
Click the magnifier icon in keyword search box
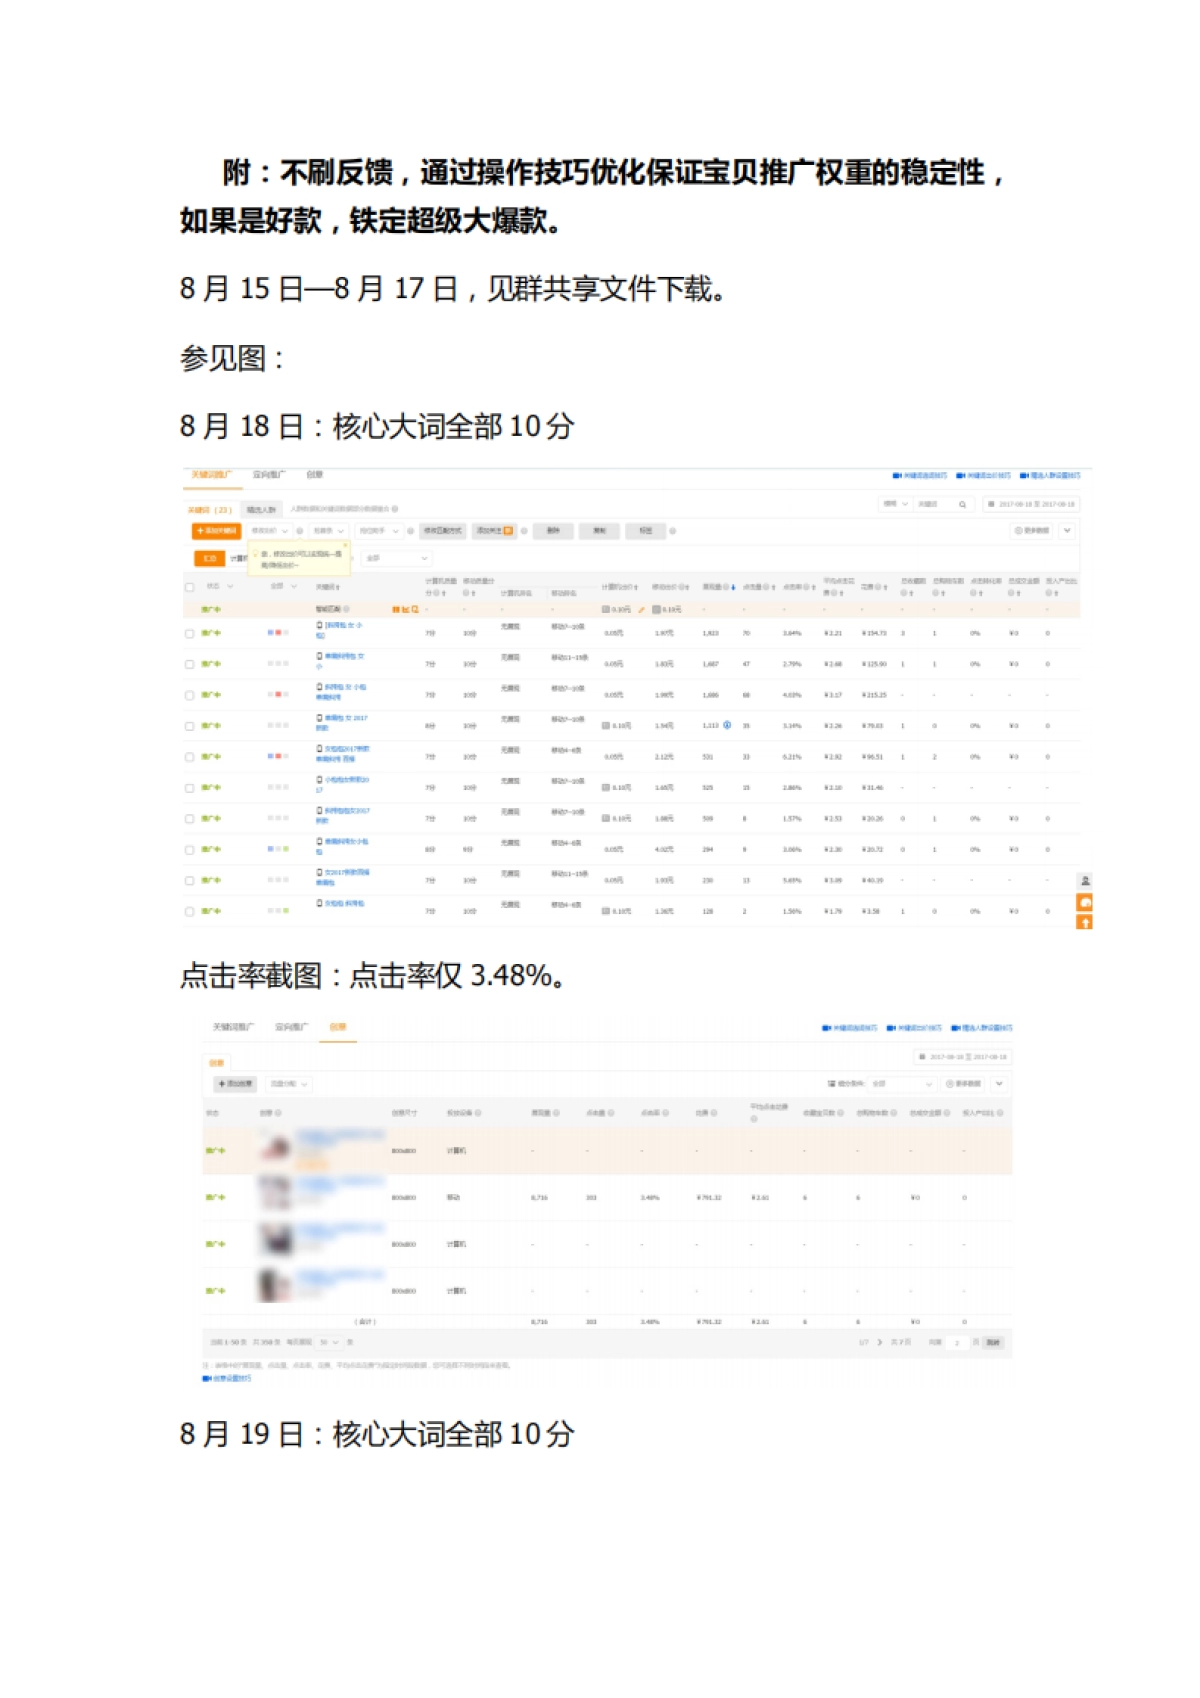tap(962, 504)
